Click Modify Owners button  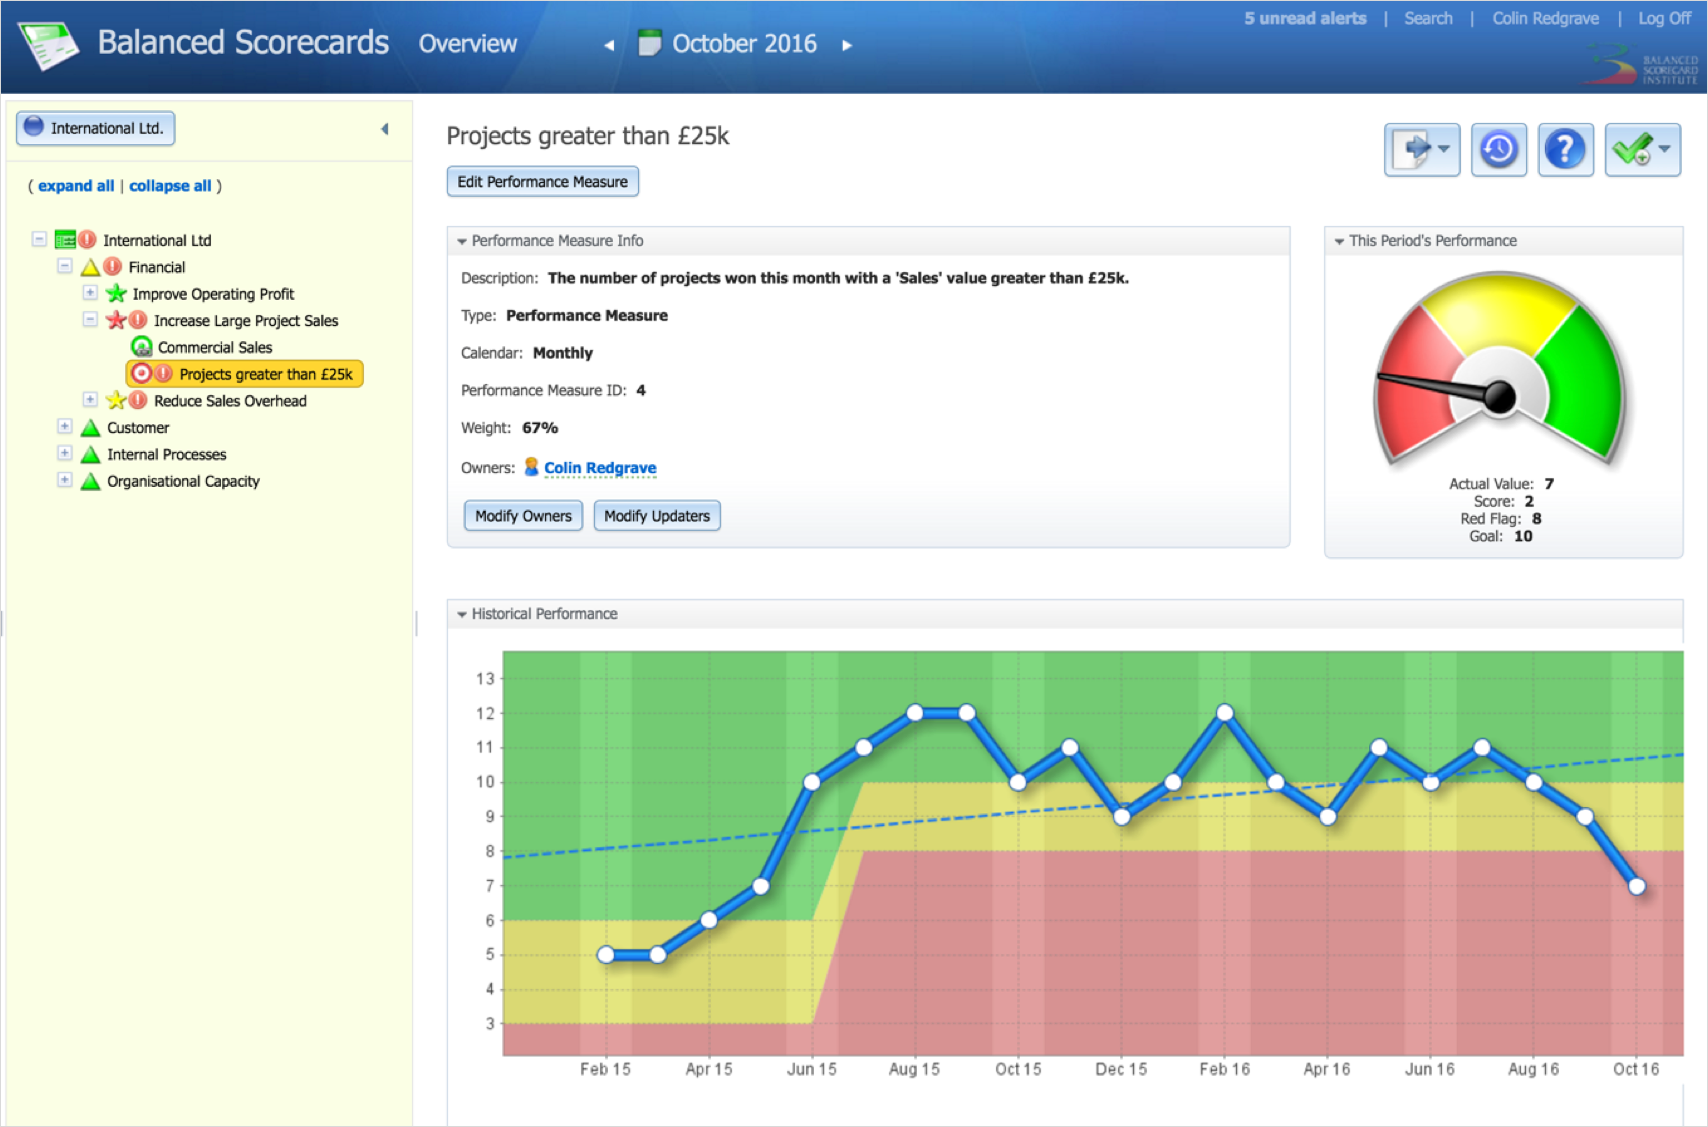click(523, 516)
